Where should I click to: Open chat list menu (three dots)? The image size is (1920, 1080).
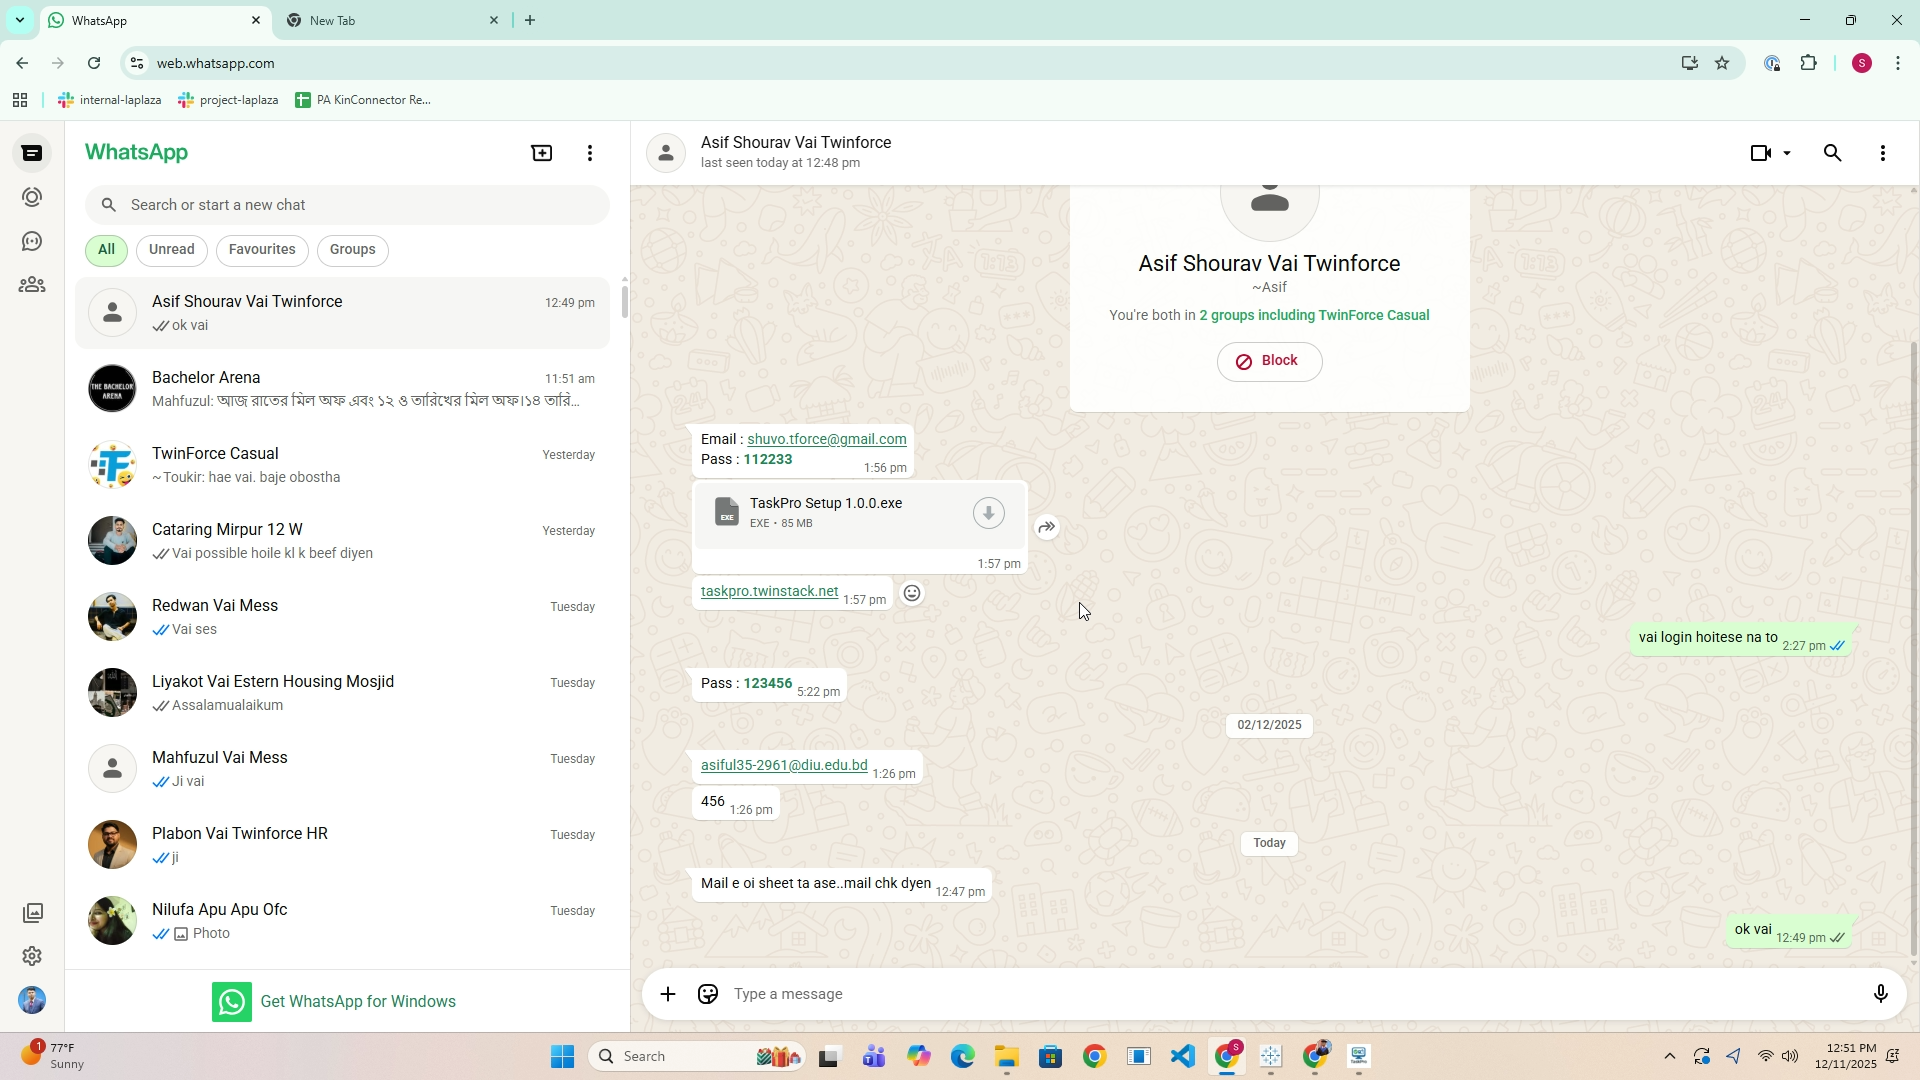[x=590, y=153]
